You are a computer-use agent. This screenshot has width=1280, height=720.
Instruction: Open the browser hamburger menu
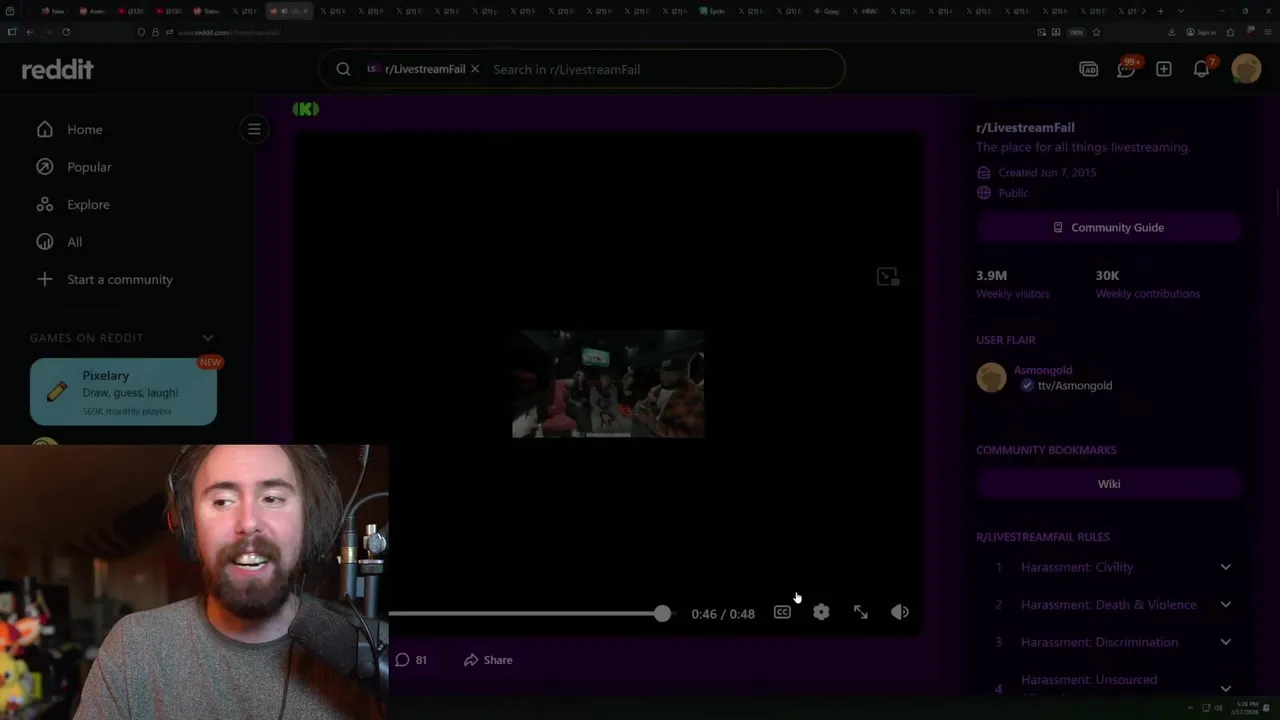pos(1268,32)
